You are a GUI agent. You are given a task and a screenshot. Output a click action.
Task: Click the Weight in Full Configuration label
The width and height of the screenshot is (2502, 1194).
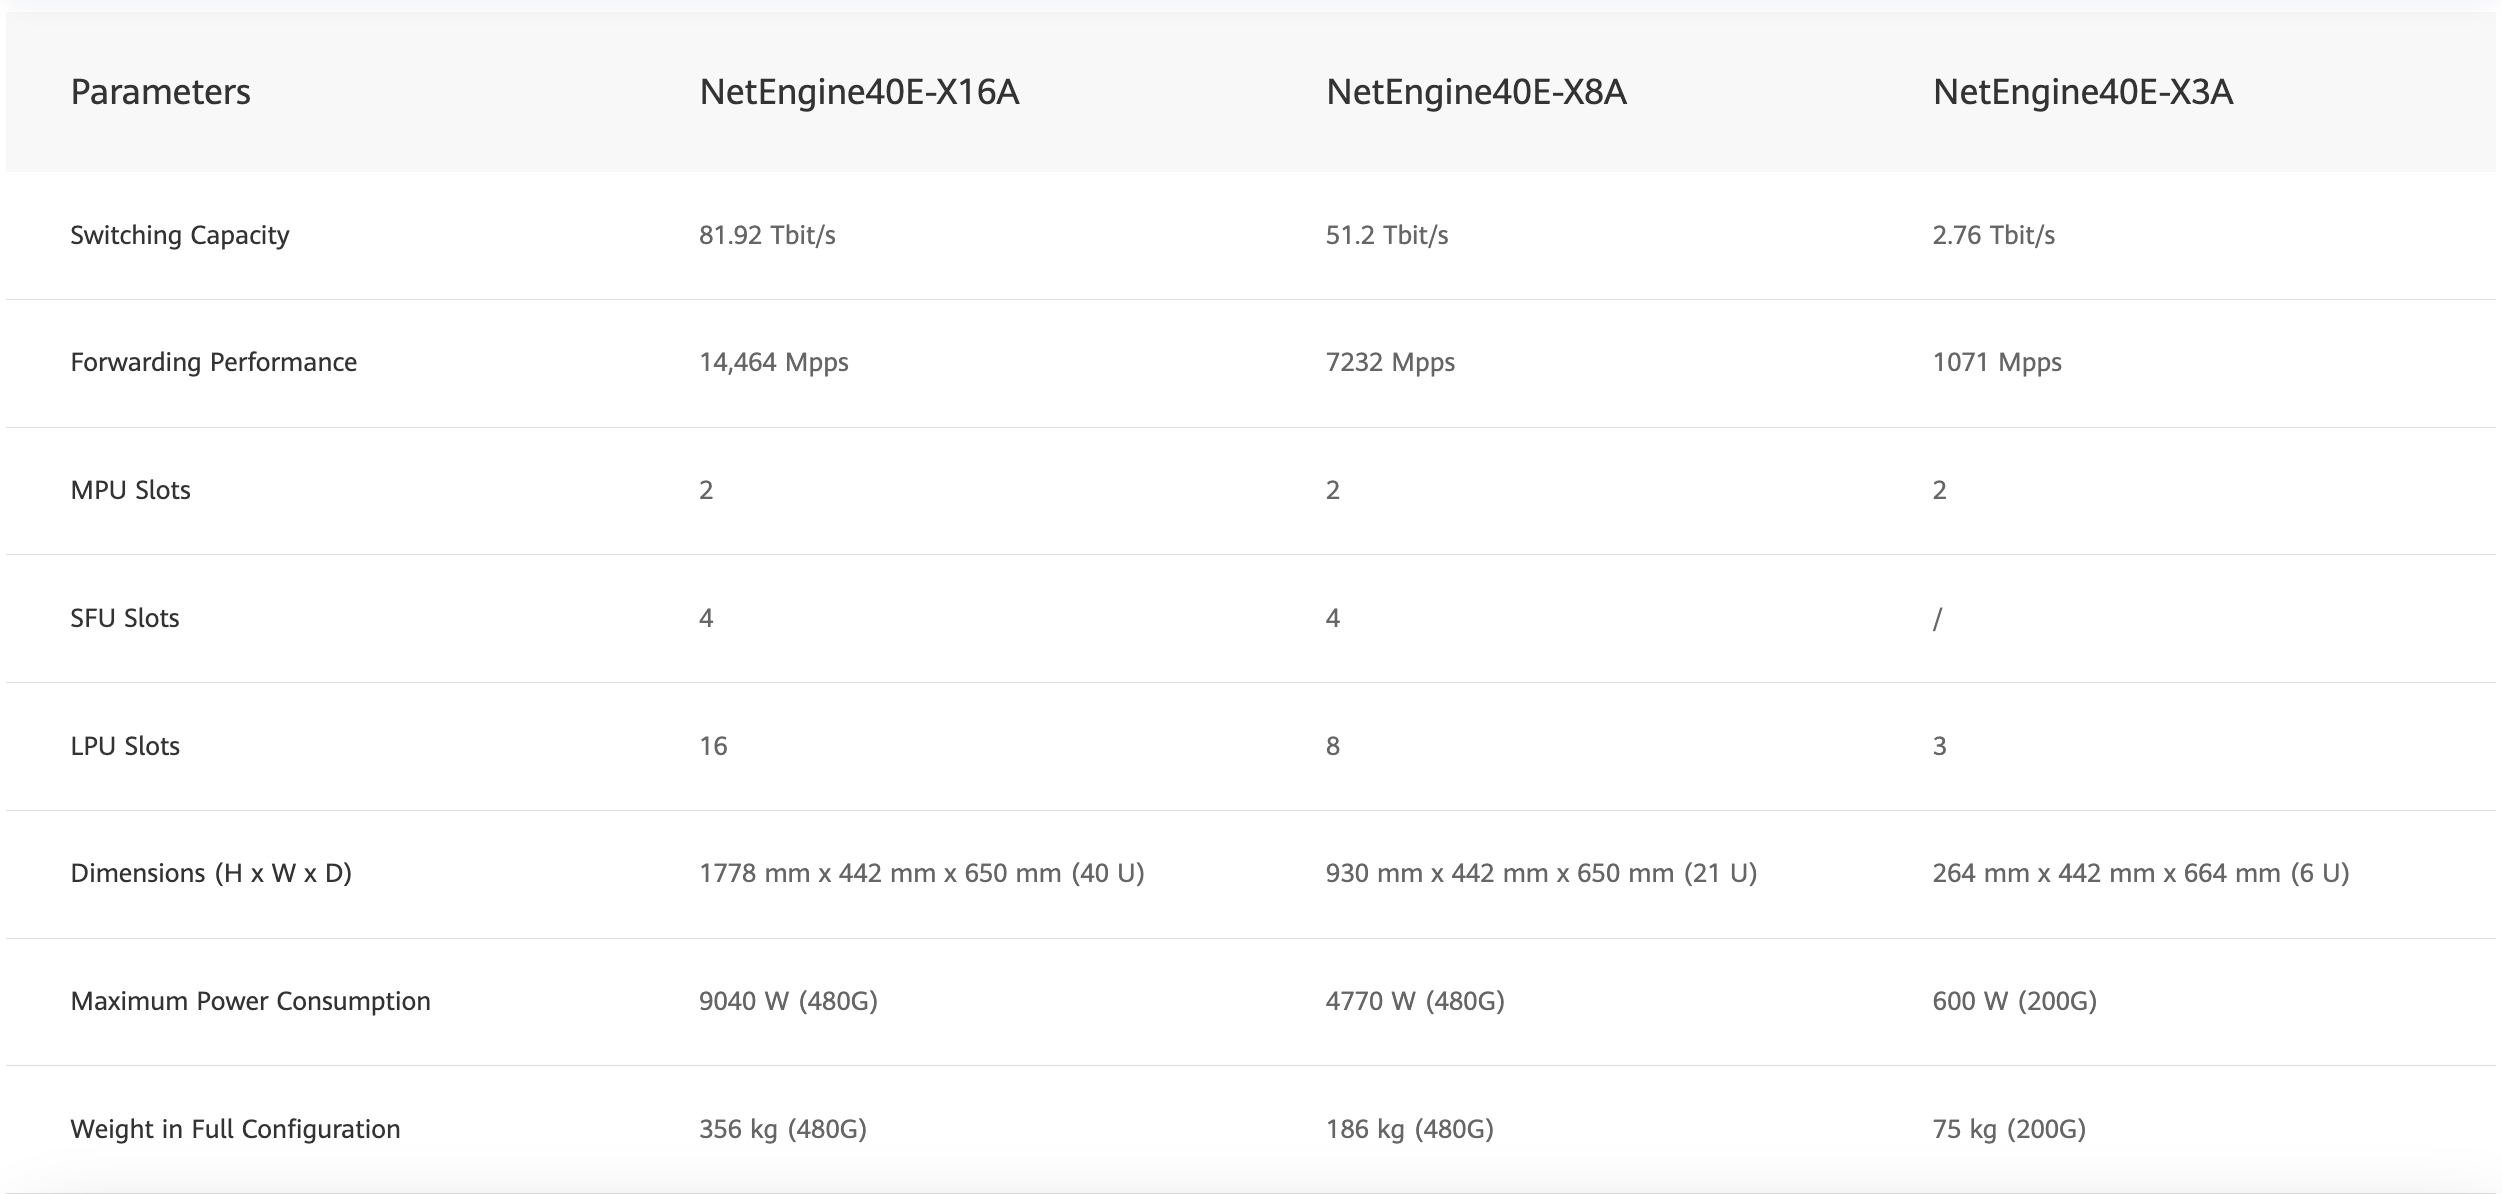[x=235, y=1129]
